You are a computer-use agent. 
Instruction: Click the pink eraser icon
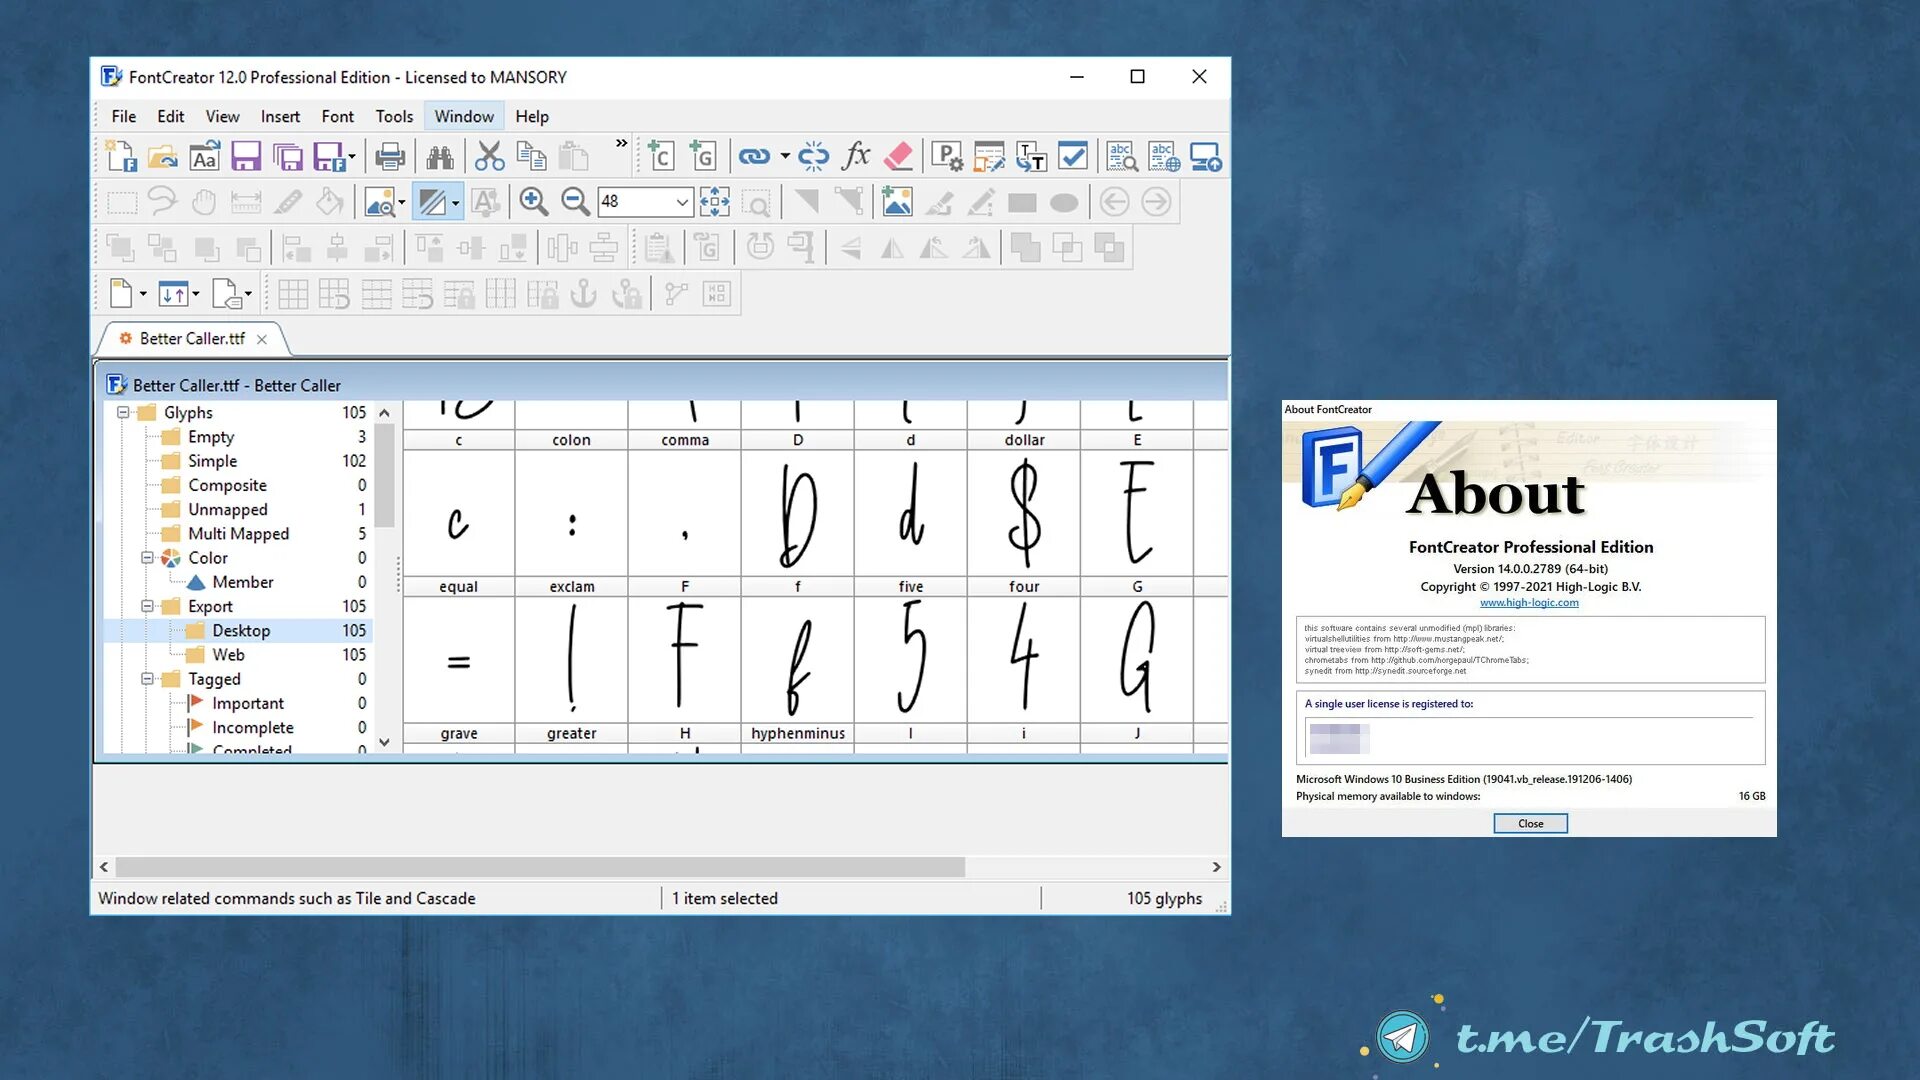tap(898, 157)
